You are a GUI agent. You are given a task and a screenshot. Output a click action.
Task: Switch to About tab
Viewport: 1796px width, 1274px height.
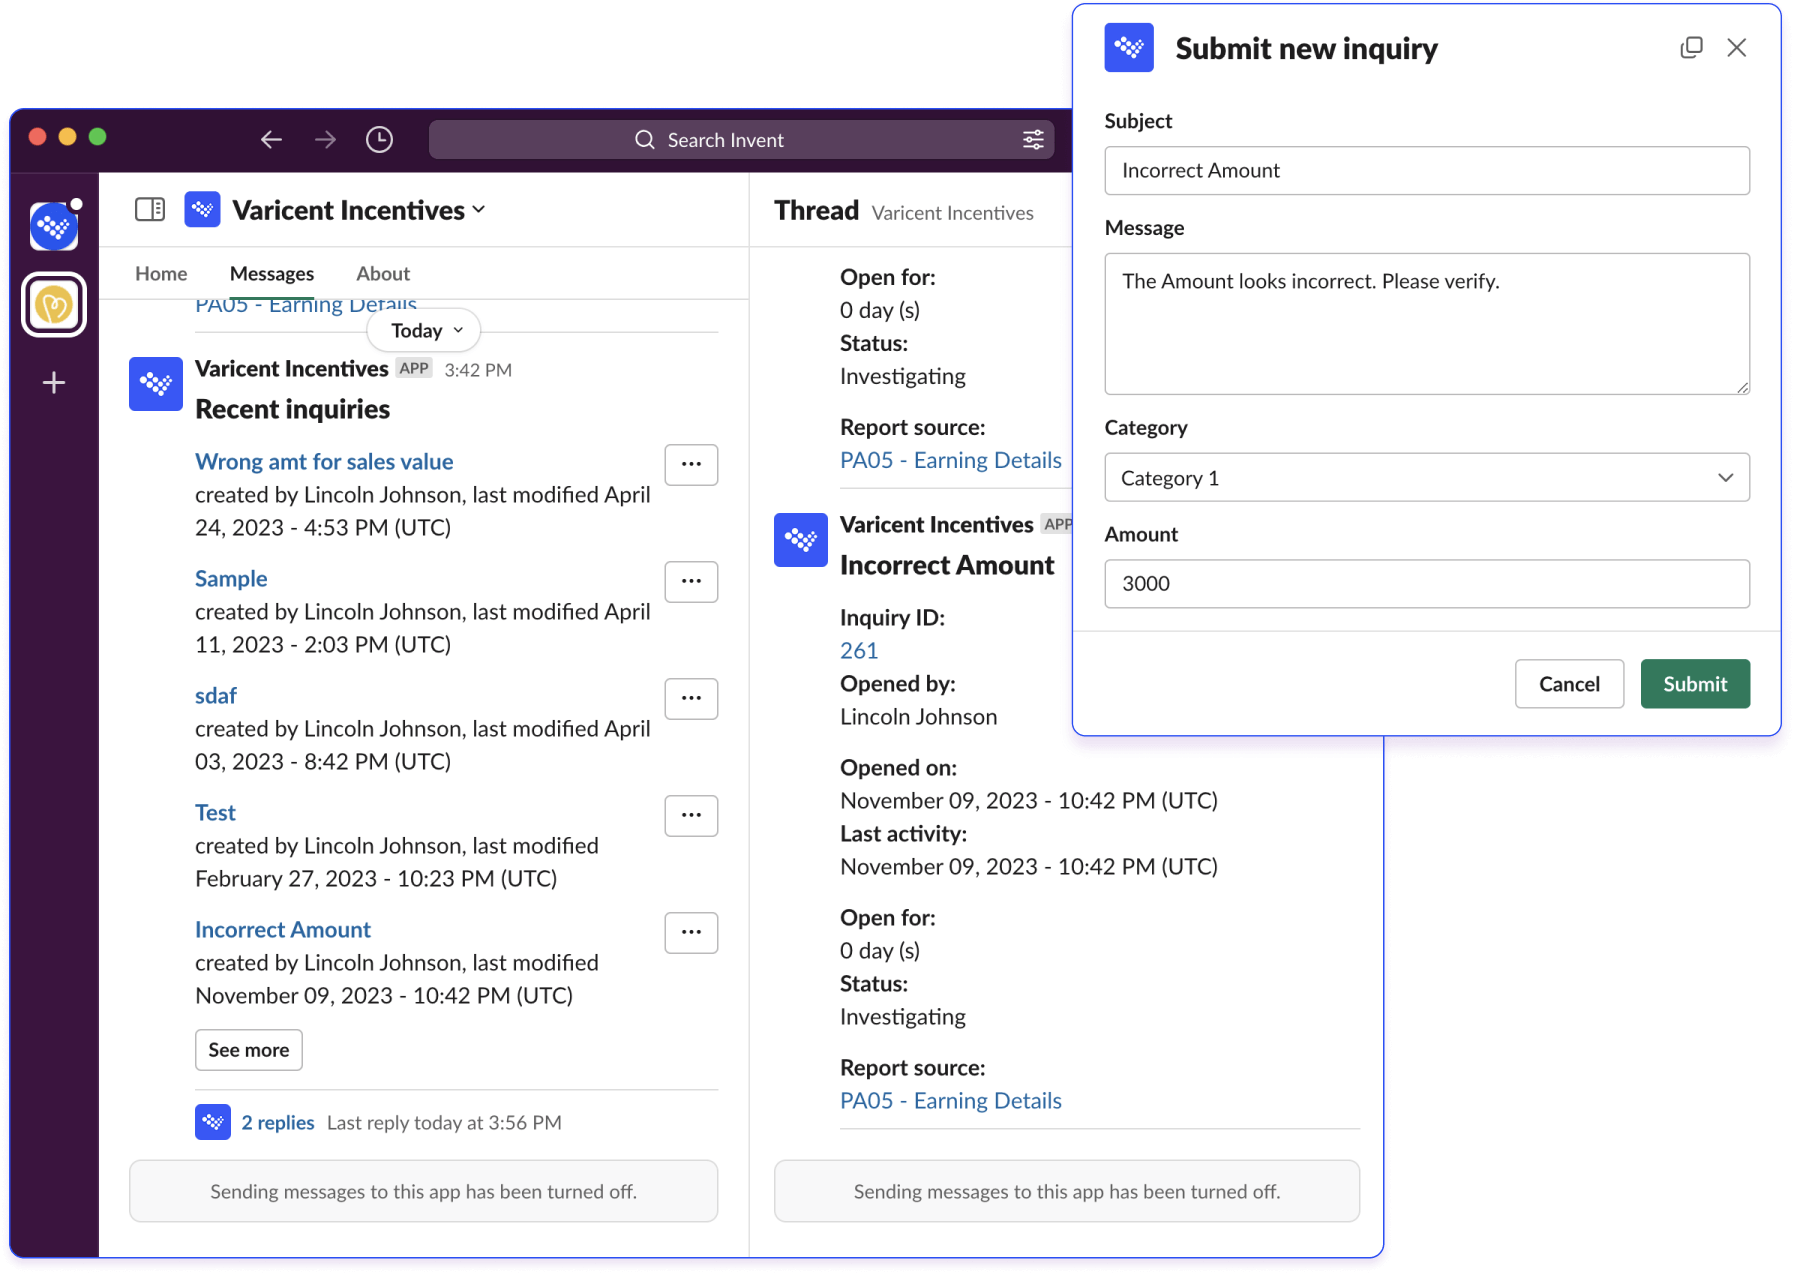tap(383, 274)
